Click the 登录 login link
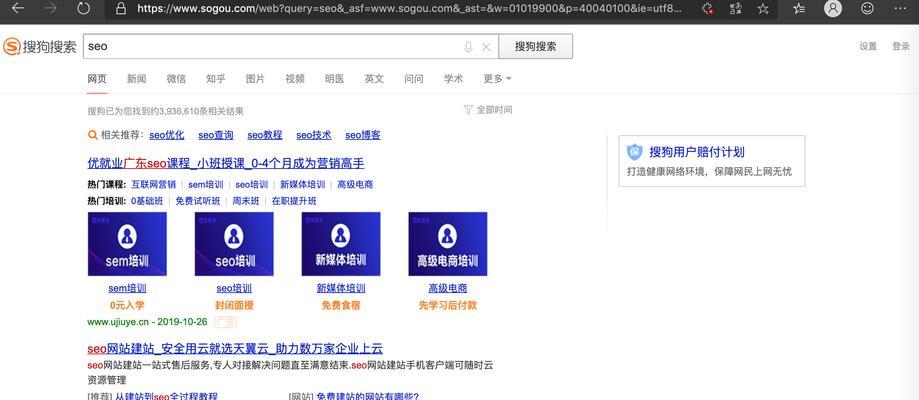 point(901,47)
